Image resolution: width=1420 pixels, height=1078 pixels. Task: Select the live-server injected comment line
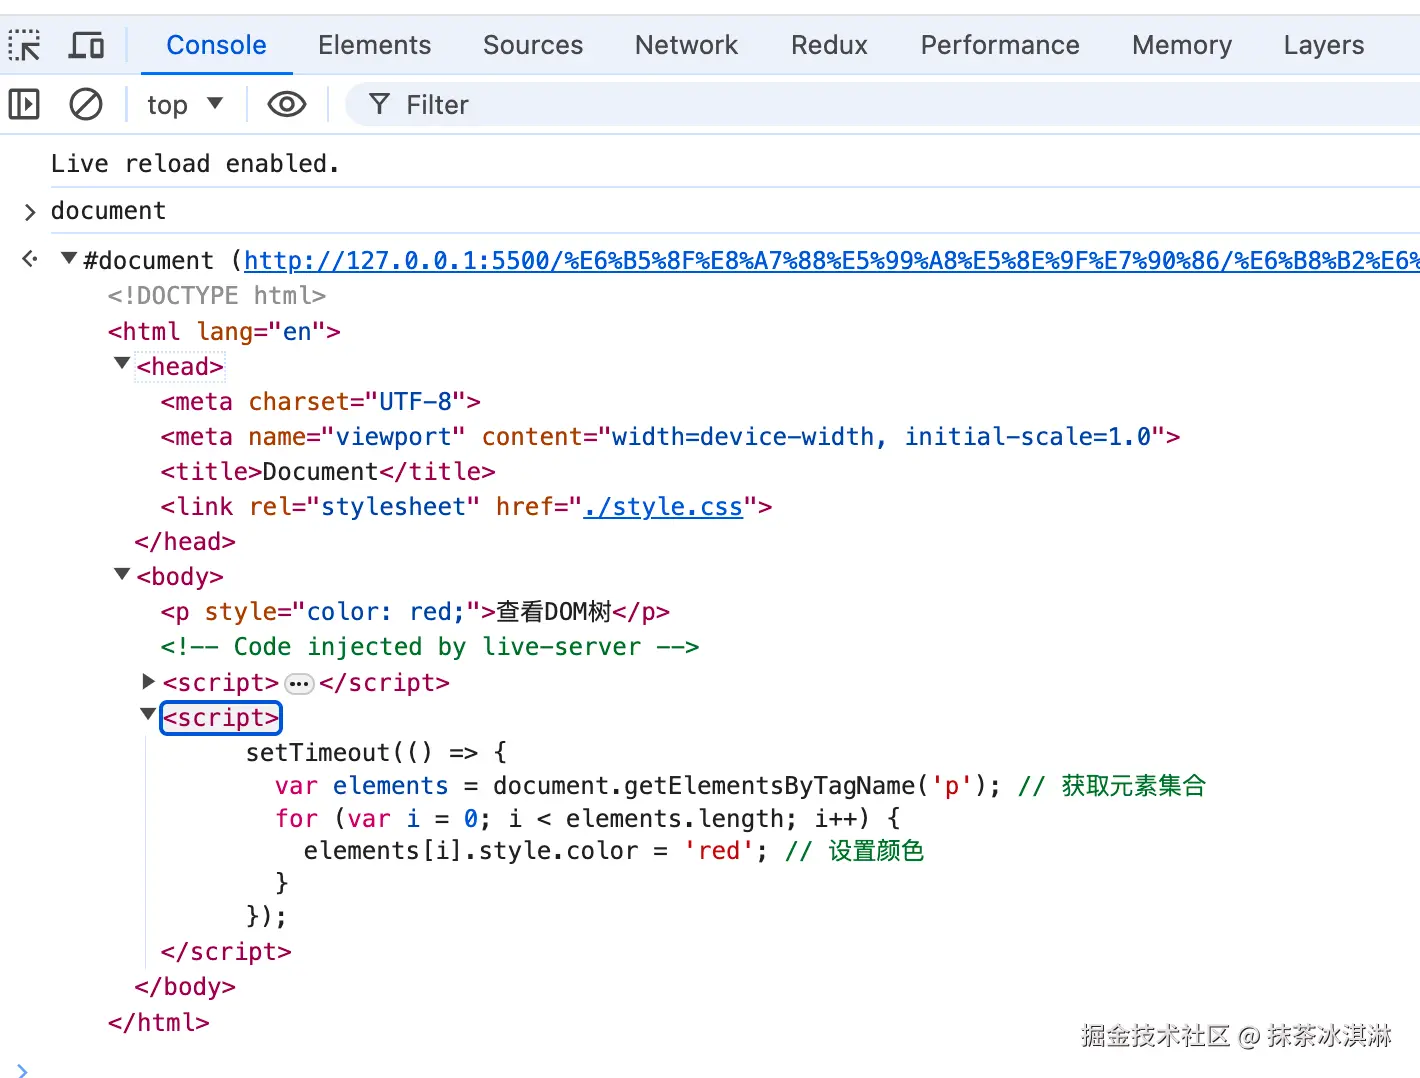pos(430,647)
